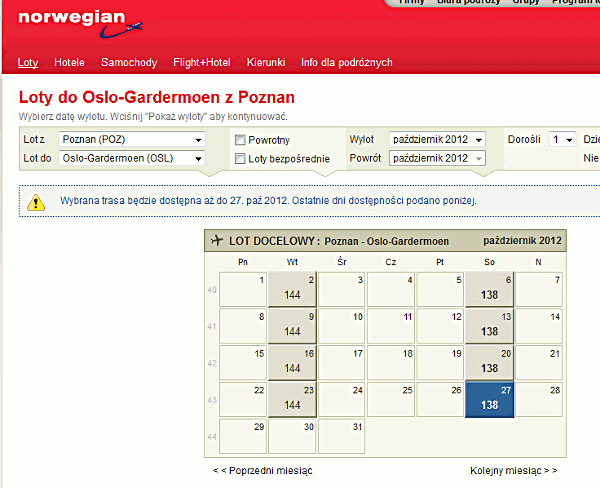Click the Loty do Oslo-Gardermoen z Poznan heading

pos(157,97)
